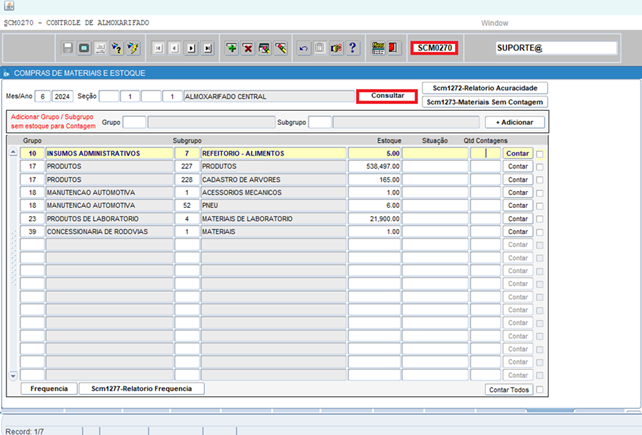This screenshot has height=435, width=642.
Task: Go to previous record arrow icon
Action: coord(175,48)
